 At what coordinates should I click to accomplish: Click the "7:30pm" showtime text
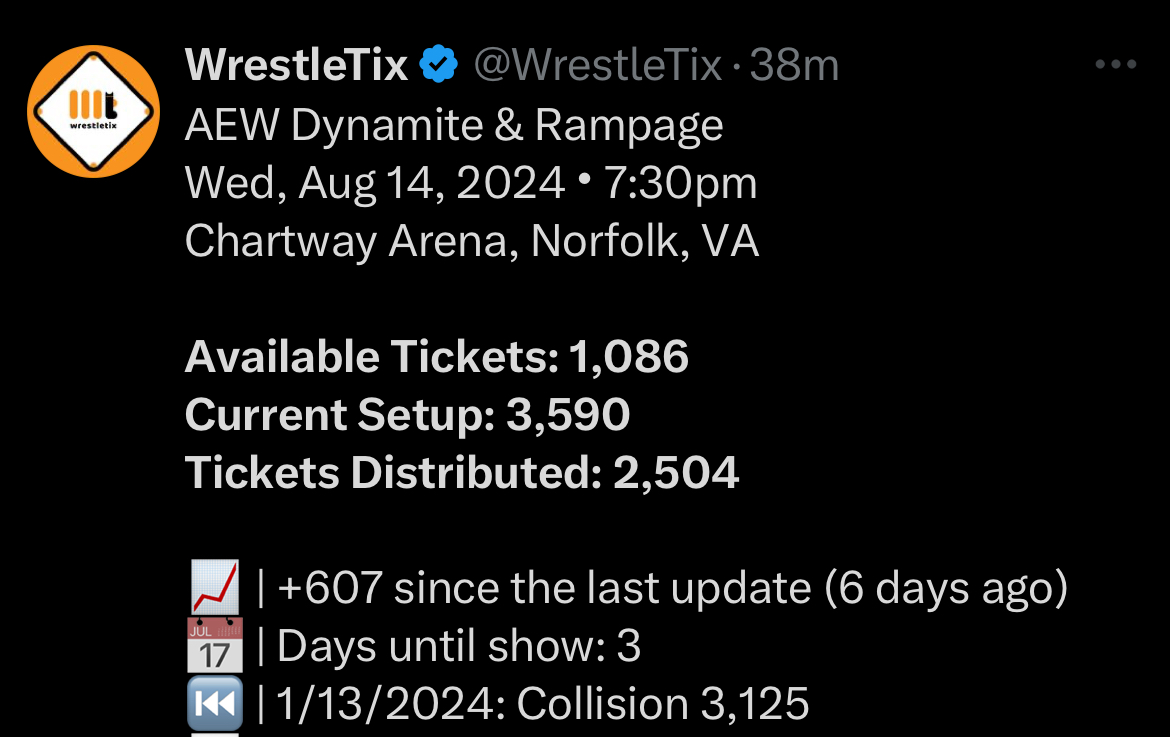click(x=683, y=183)
